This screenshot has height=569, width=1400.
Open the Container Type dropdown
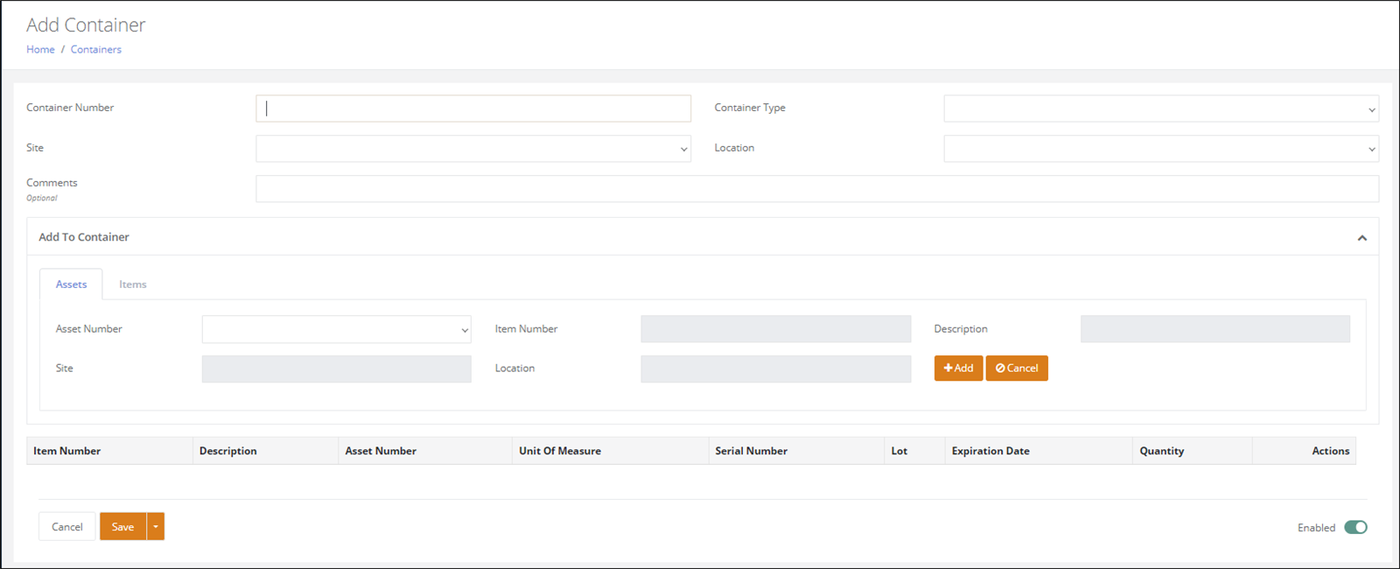coord(1161,108)
